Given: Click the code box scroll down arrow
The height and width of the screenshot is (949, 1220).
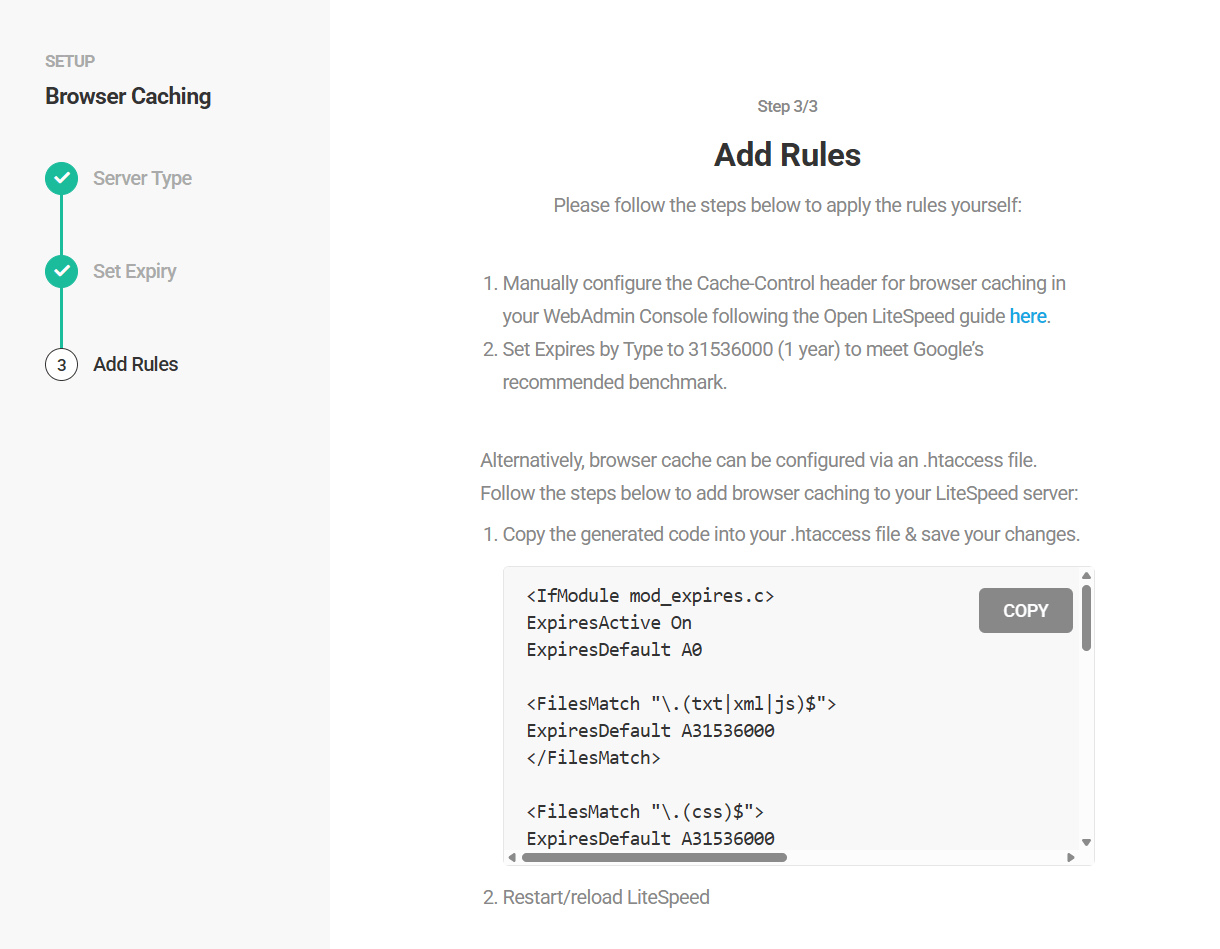Looking at the screenshot, I should point(1086,843).
